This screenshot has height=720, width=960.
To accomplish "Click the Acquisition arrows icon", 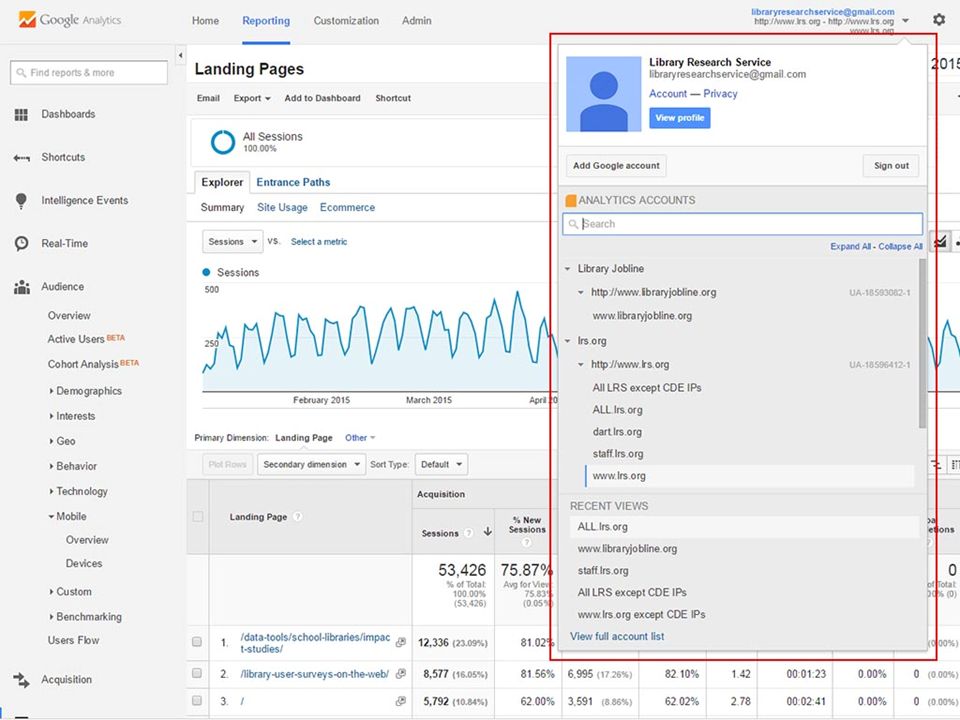I will [21, 680].
